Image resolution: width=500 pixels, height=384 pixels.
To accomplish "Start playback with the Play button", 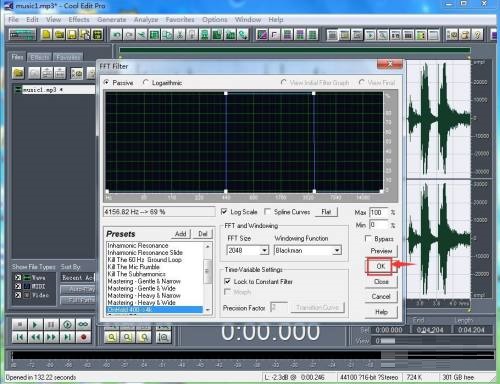I will pyautogui.click(x=35, y=324).
